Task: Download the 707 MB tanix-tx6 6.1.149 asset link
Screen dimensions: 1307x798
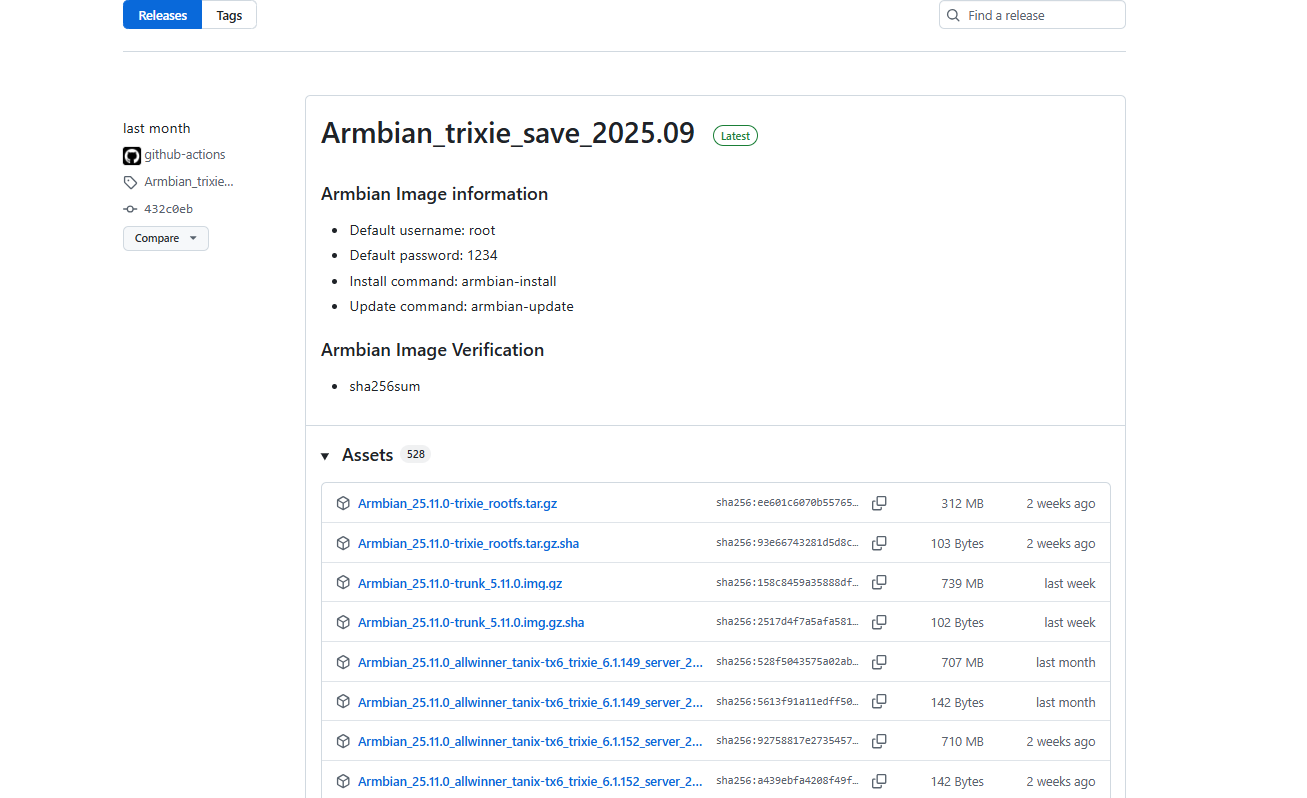Action: (530, 662)
